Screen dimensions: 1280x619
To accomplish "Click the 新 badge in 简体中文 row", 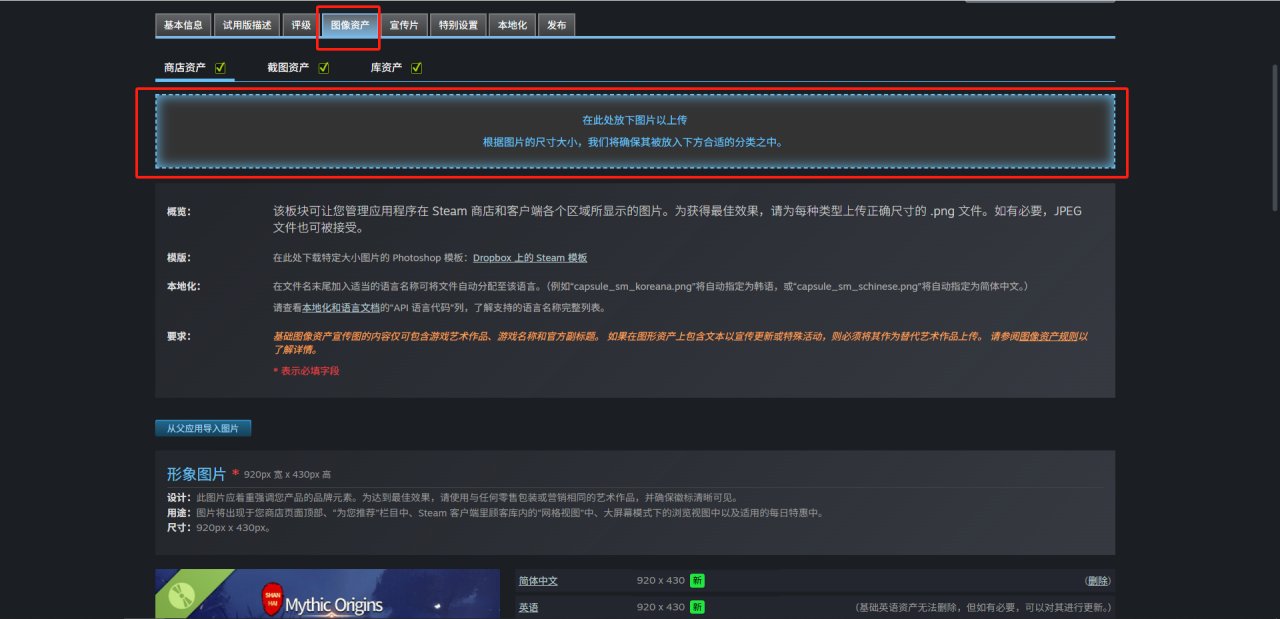I will point(697,580).
